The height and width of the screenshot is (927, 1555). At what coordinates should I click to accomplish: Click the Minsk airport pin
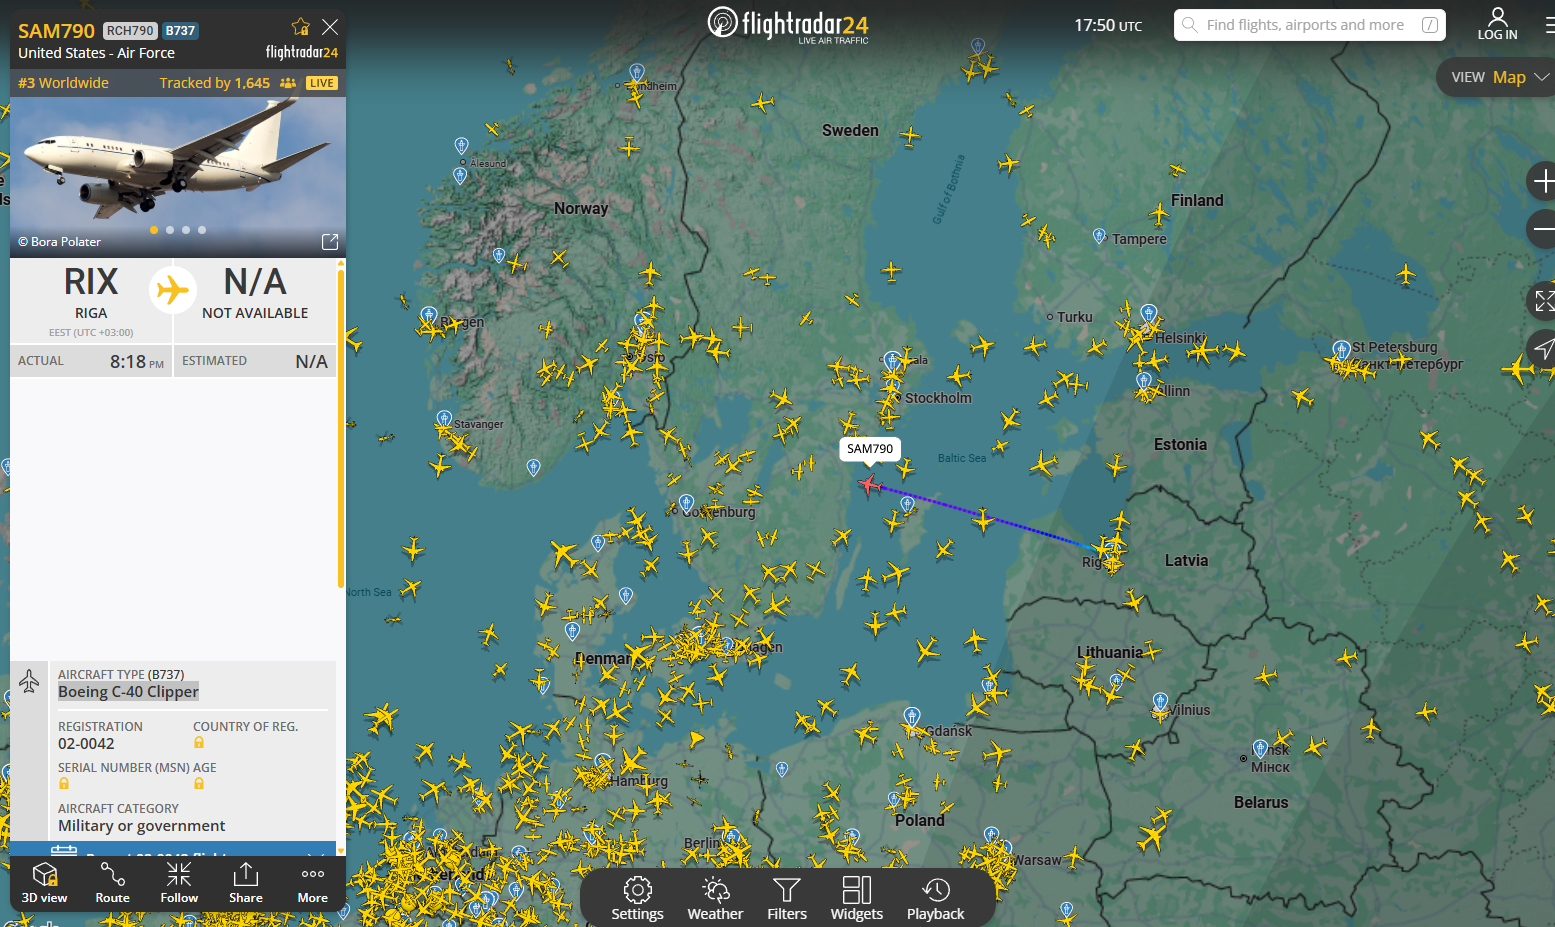pyautogui.click(x=1260, y=748)
